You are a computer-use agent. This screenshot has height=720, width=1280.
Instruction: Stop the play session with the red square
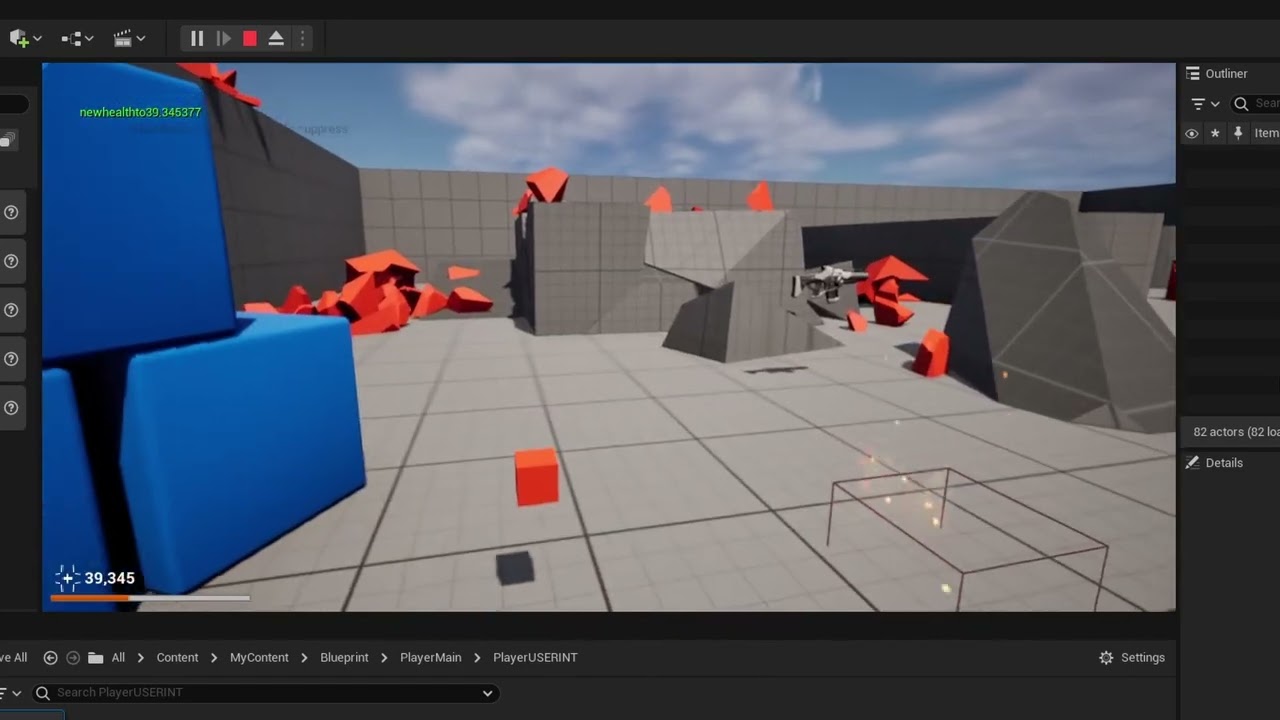click(x=250, y=38)
